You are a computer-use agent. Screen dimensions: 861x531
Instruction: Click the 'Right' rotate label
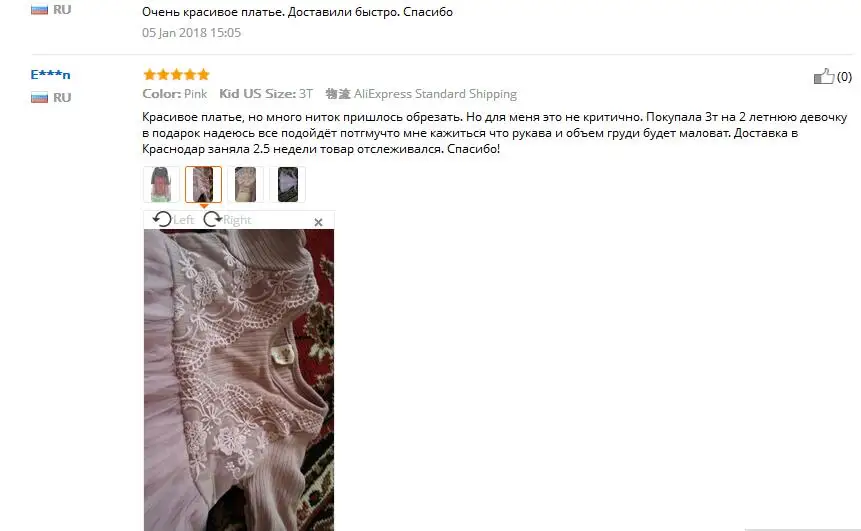(x=237, y=220)
